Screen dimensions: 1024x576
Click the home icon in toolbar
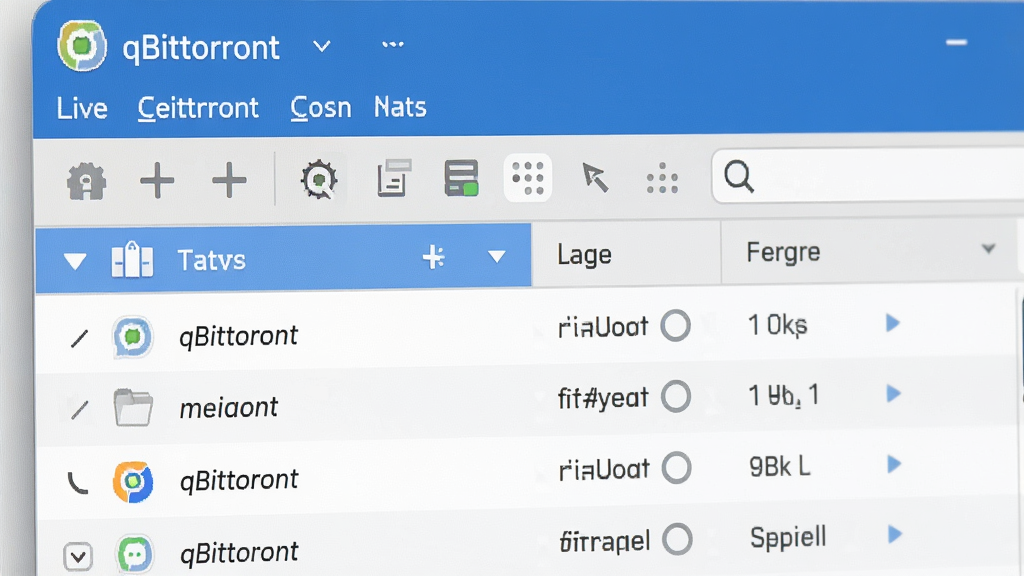[86, 181]
